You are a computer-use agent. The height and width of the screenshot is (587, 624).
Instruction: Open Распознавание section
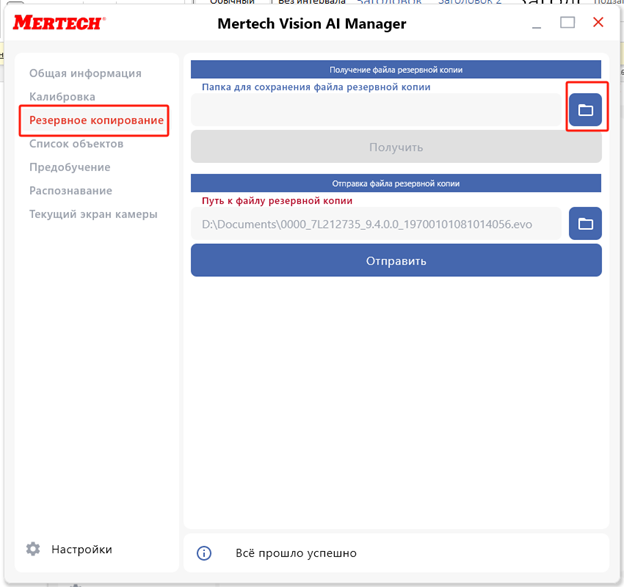click(x=70, y=191)
